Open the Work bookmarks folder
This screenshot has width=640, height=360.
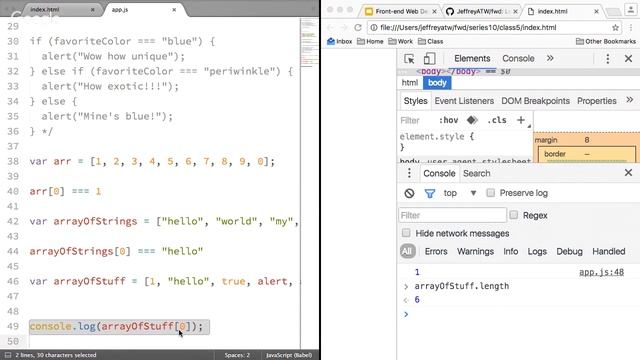(x=400, y=41)
